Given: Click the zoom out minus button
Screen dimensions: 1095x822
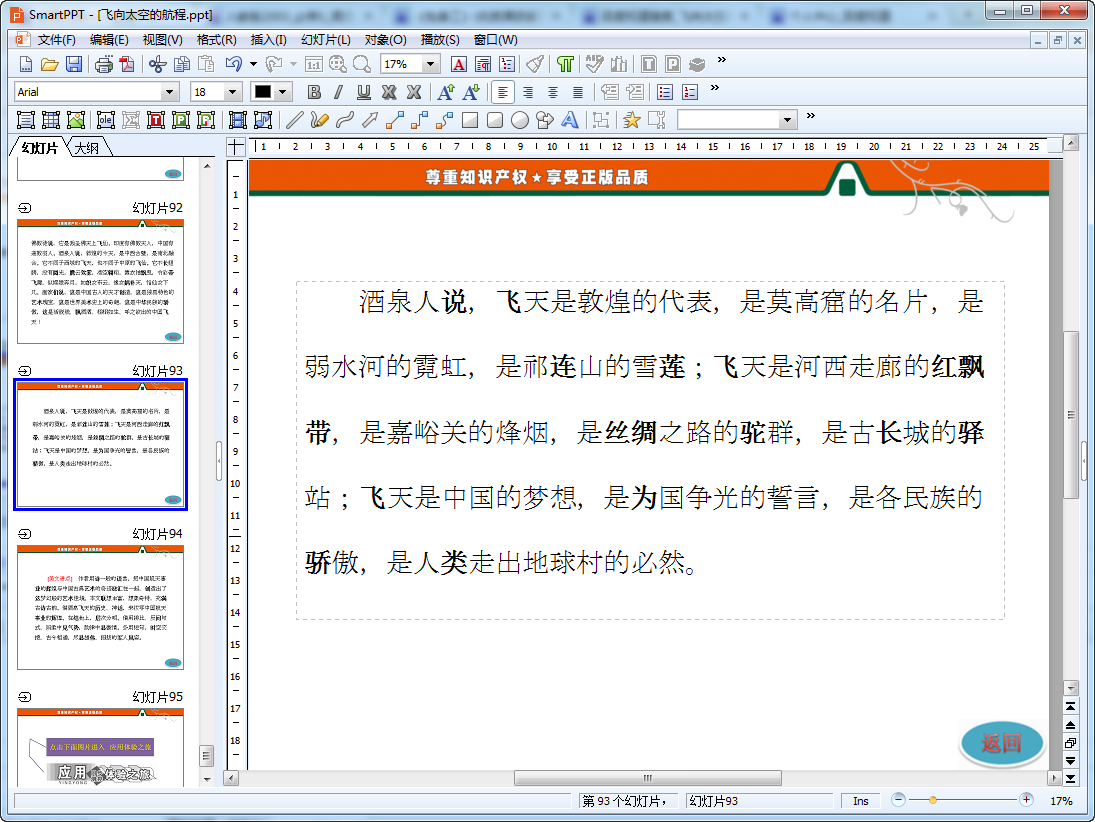Looking at the screenshot, I should click(899, 800).
